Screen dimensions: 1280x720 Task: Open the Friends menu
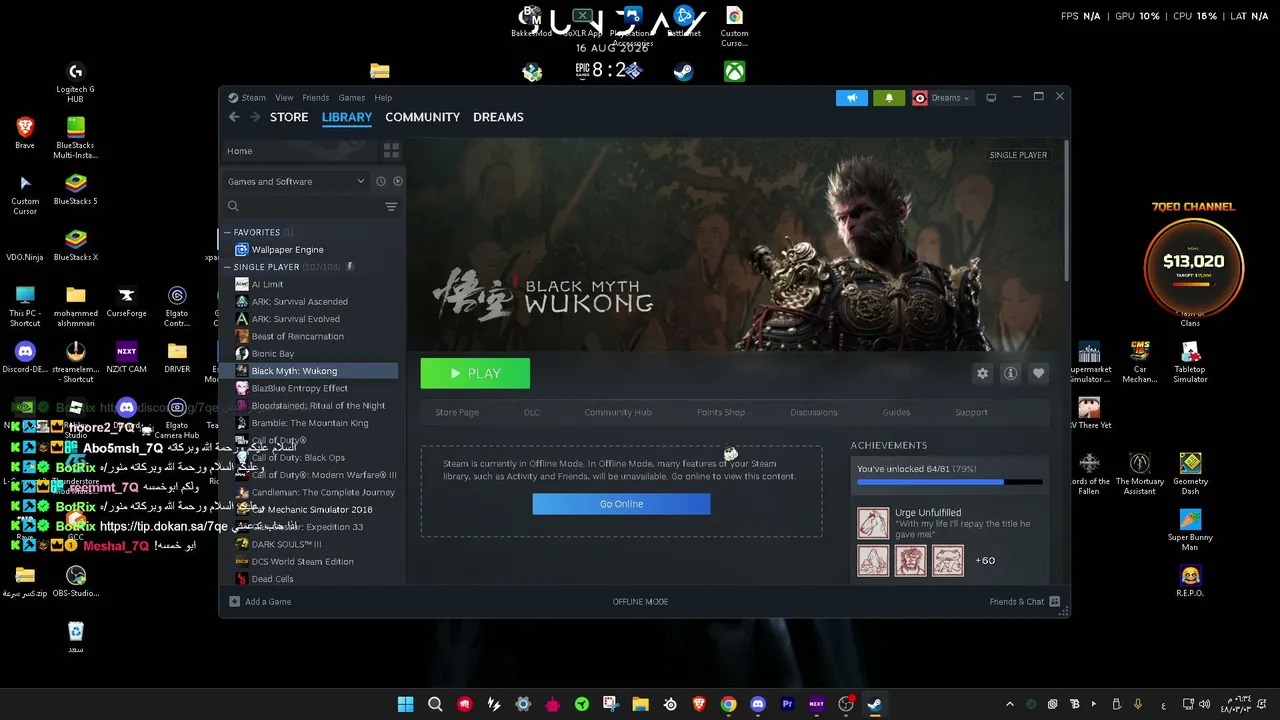click(x=316, y=98)
